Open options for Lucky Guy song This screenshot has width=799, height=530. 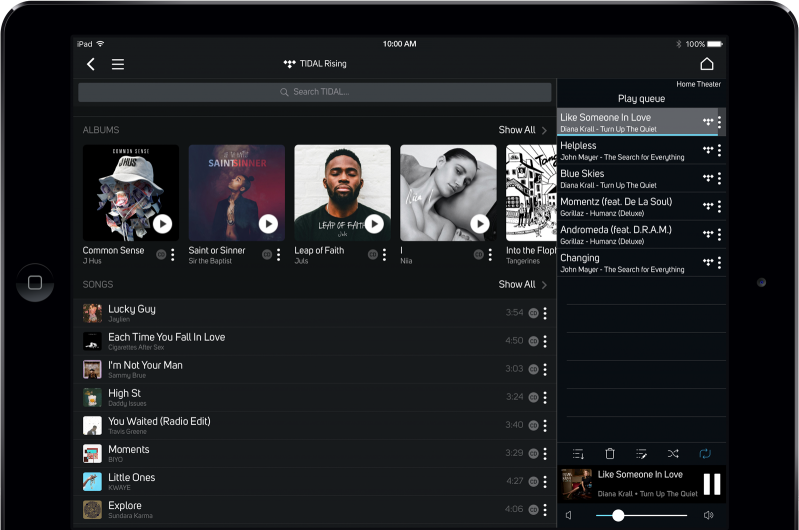[545, 313]
